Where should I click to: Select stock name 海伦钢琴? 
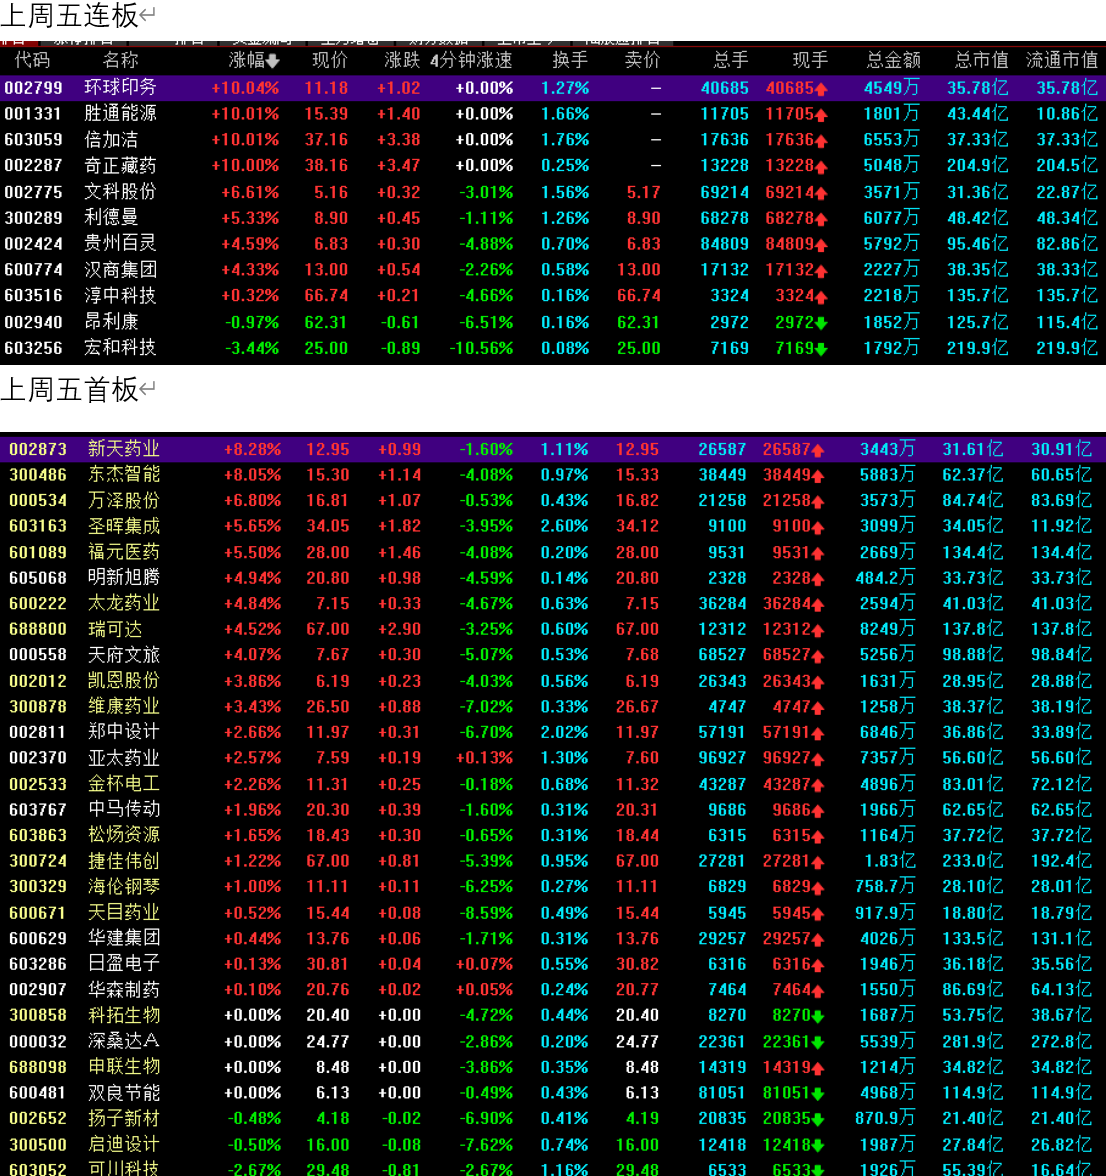point(124,886)
